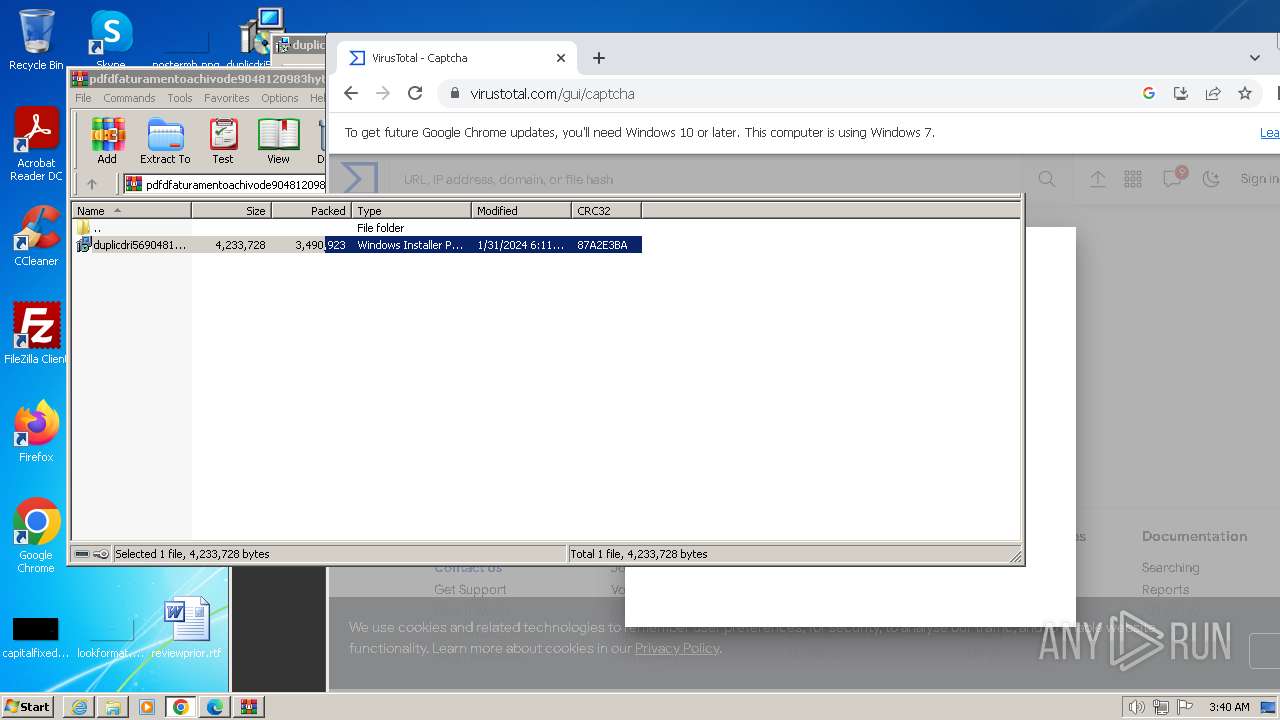Screen dimensions: 1280x720
Task: Open the Options menu in WinRAR
Action: tap(280, 98)
